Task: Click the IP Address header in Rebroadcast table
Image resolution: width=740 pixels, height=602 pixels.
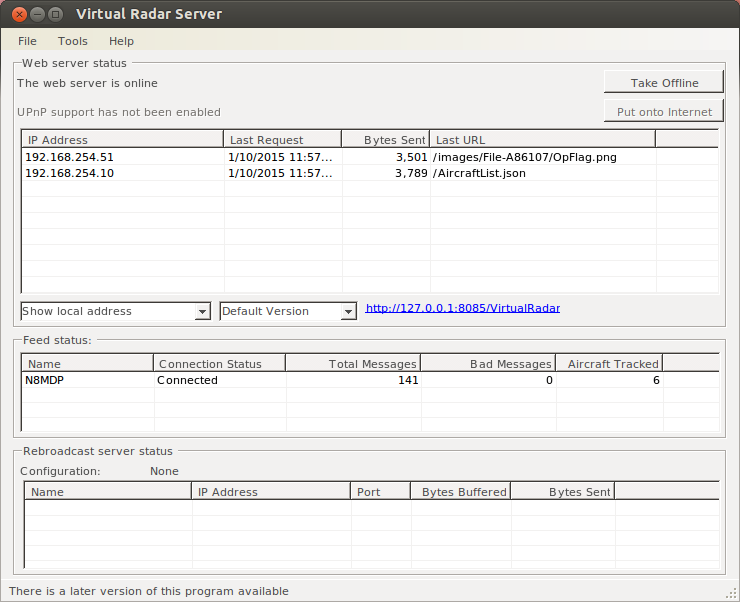Action: point(271,492)
